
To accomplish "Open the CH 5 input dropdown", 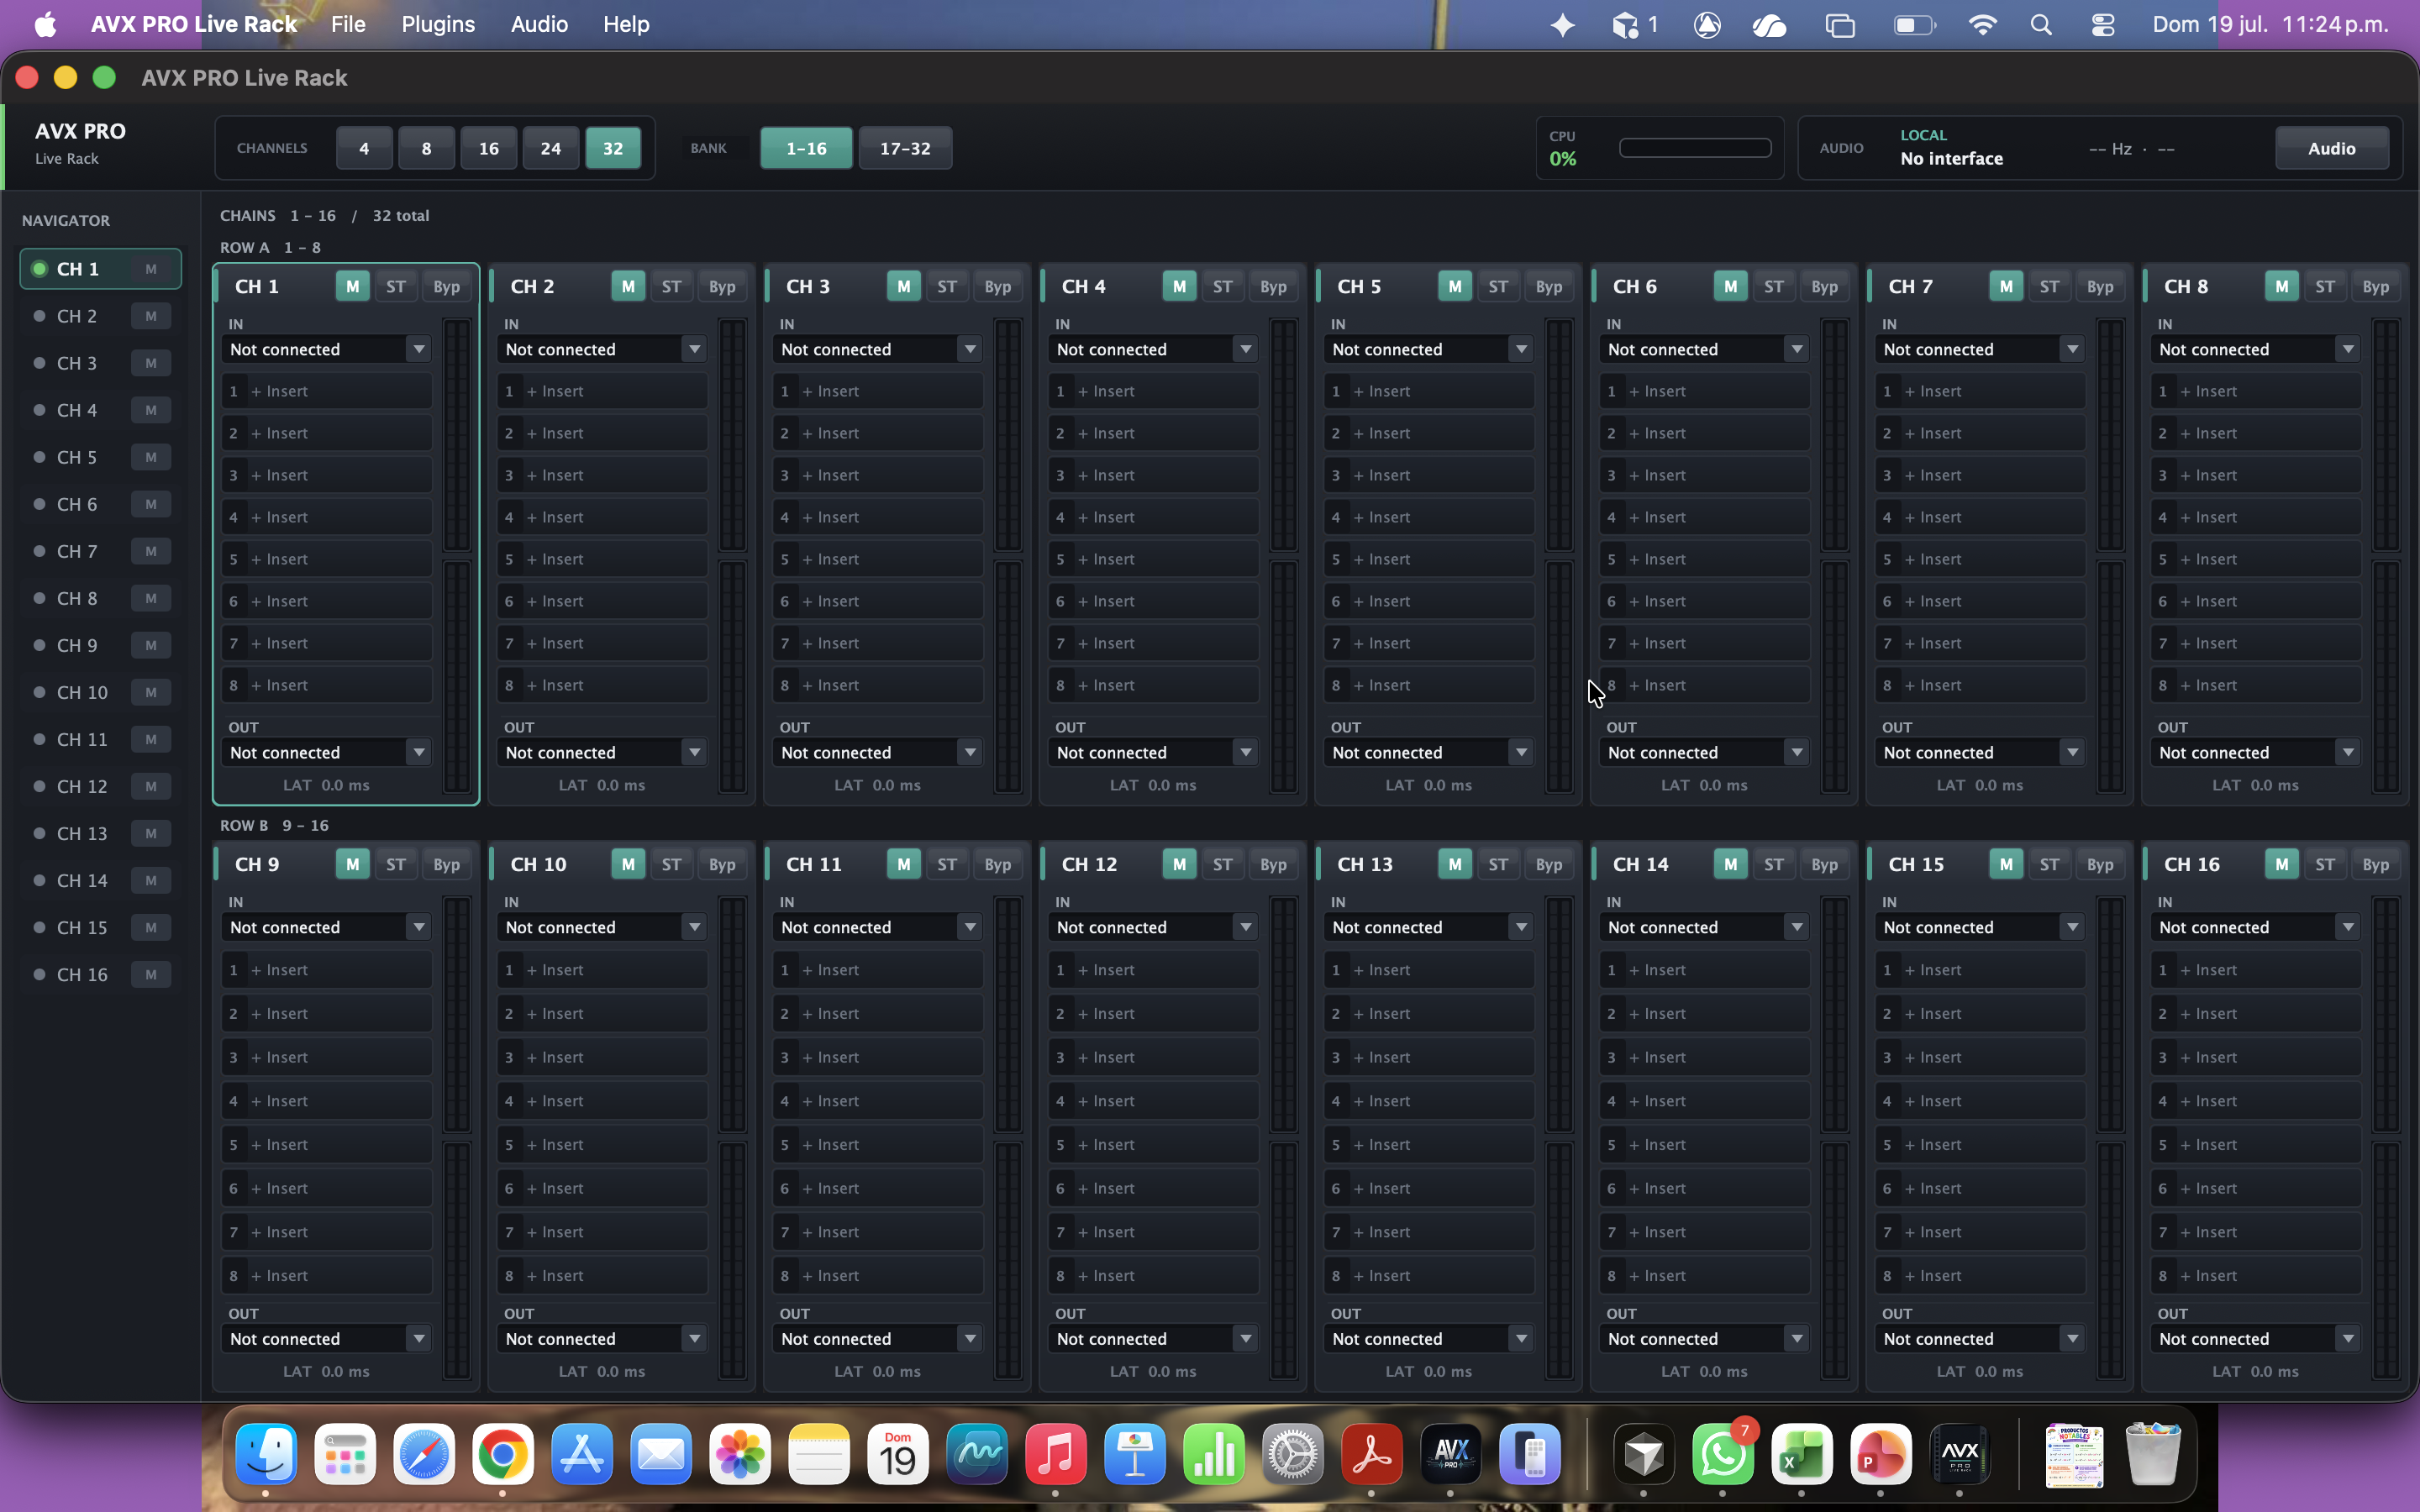I will pos(1429,349).
